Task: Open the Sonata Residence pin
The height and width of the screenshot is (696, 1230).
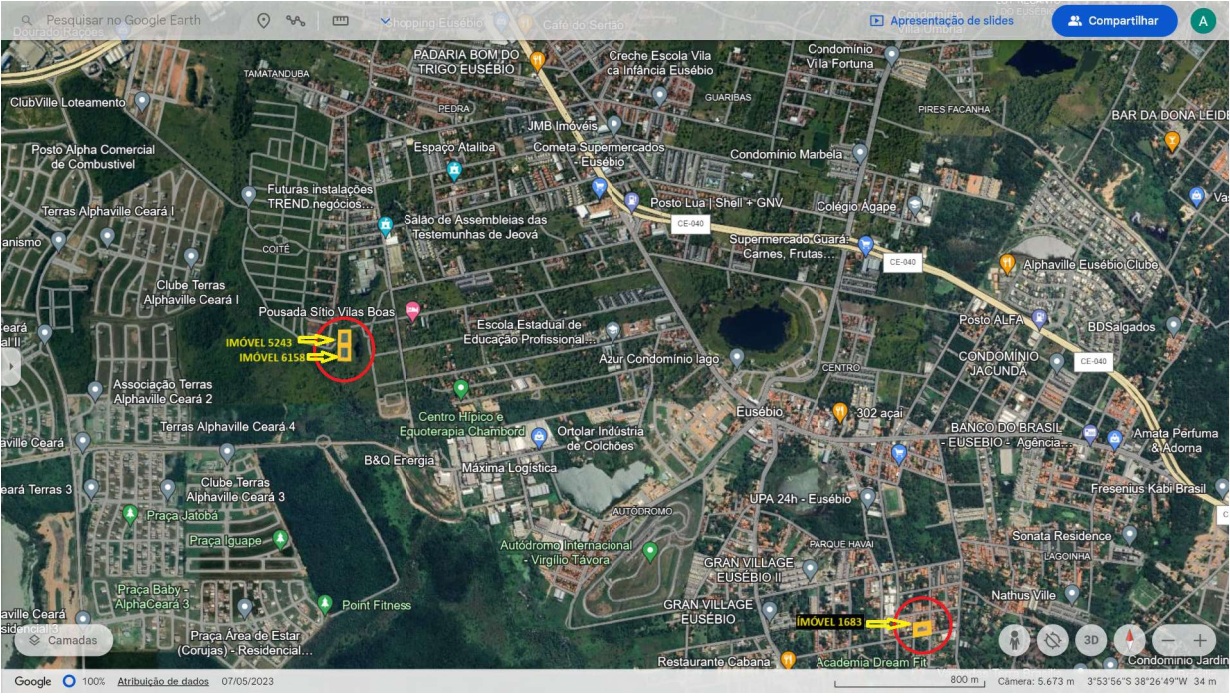Action: 1129,535
